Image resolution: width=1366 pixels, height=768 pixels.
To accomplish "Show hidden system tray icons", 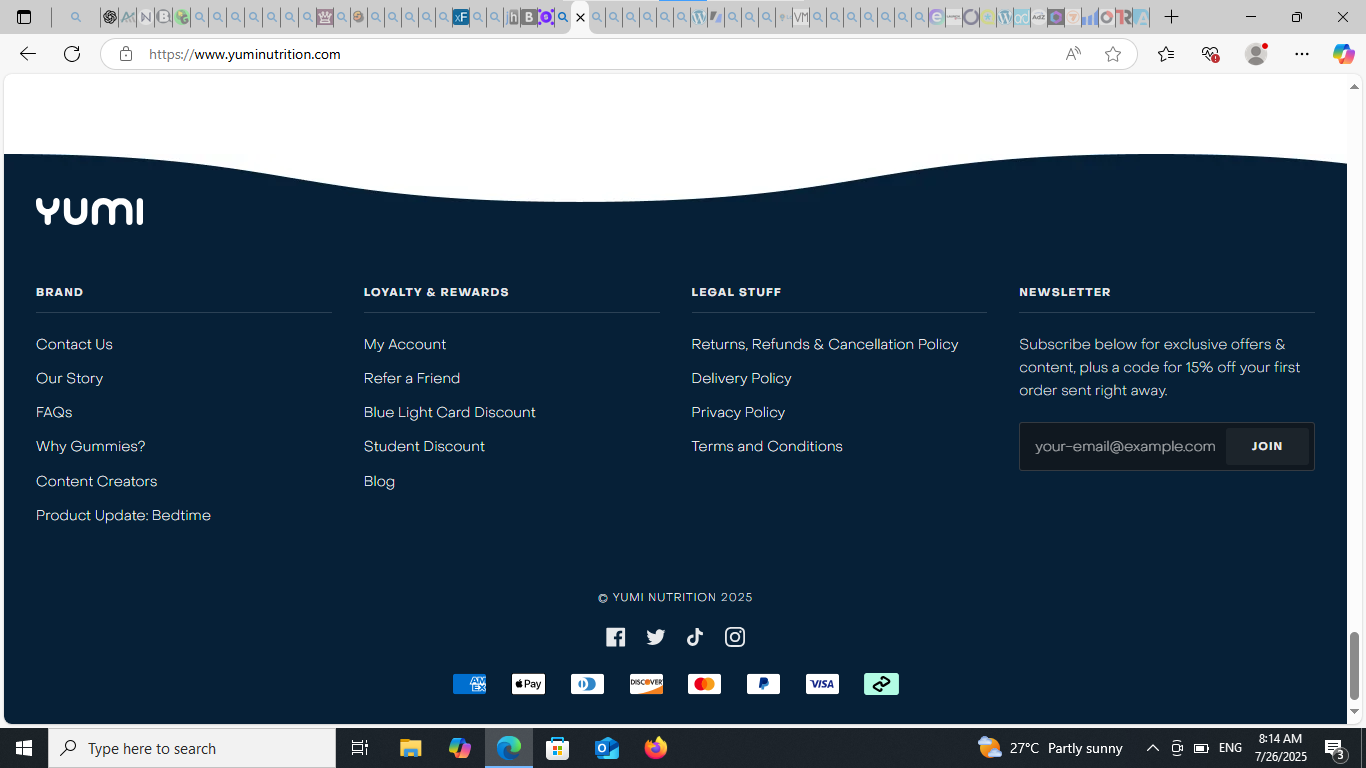I will point(1152,748).
